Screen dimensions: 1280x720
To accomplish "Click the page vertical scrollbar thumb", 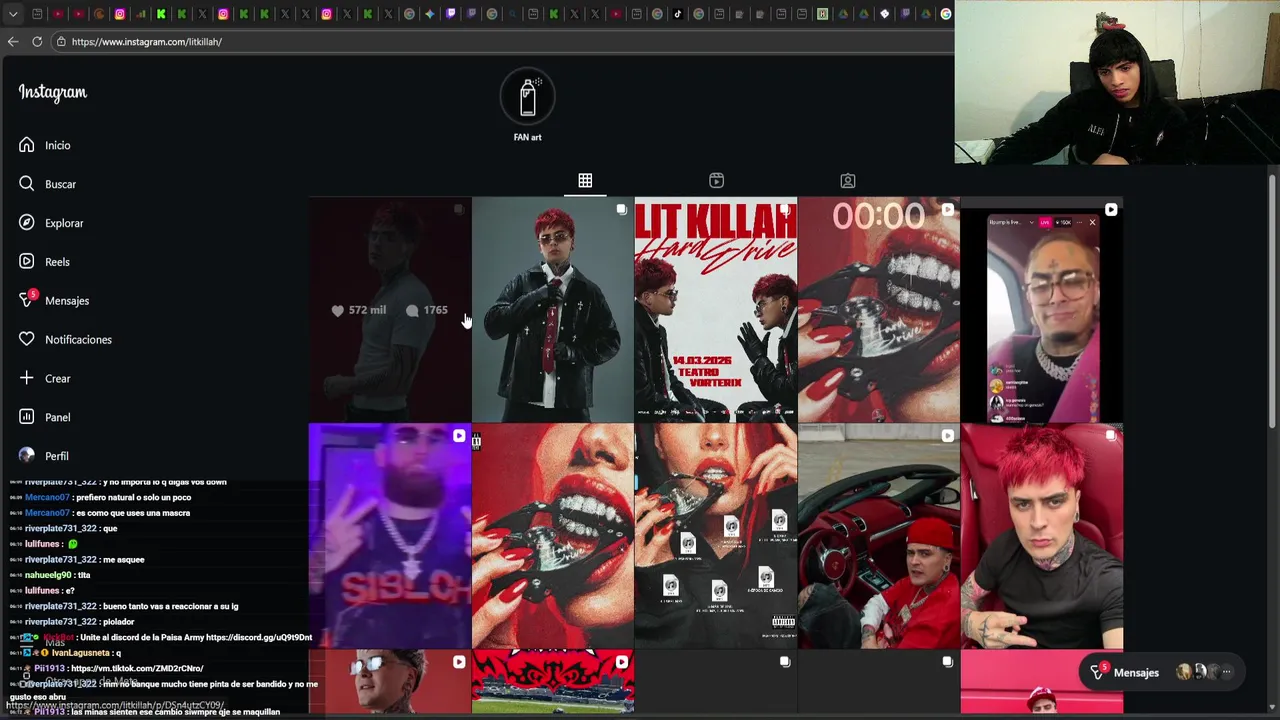I will tap(1272, 303).
